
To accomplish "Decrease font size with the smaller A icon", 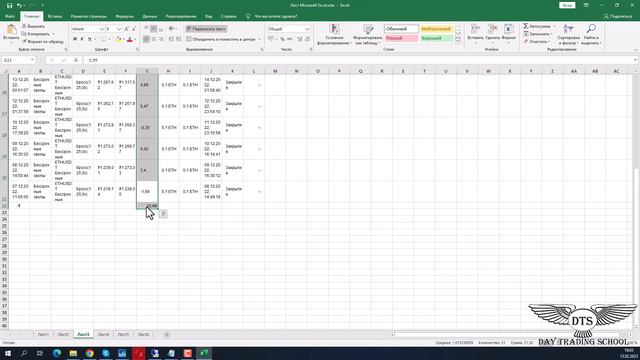I will pyautogui.click(x=134, y=29).
